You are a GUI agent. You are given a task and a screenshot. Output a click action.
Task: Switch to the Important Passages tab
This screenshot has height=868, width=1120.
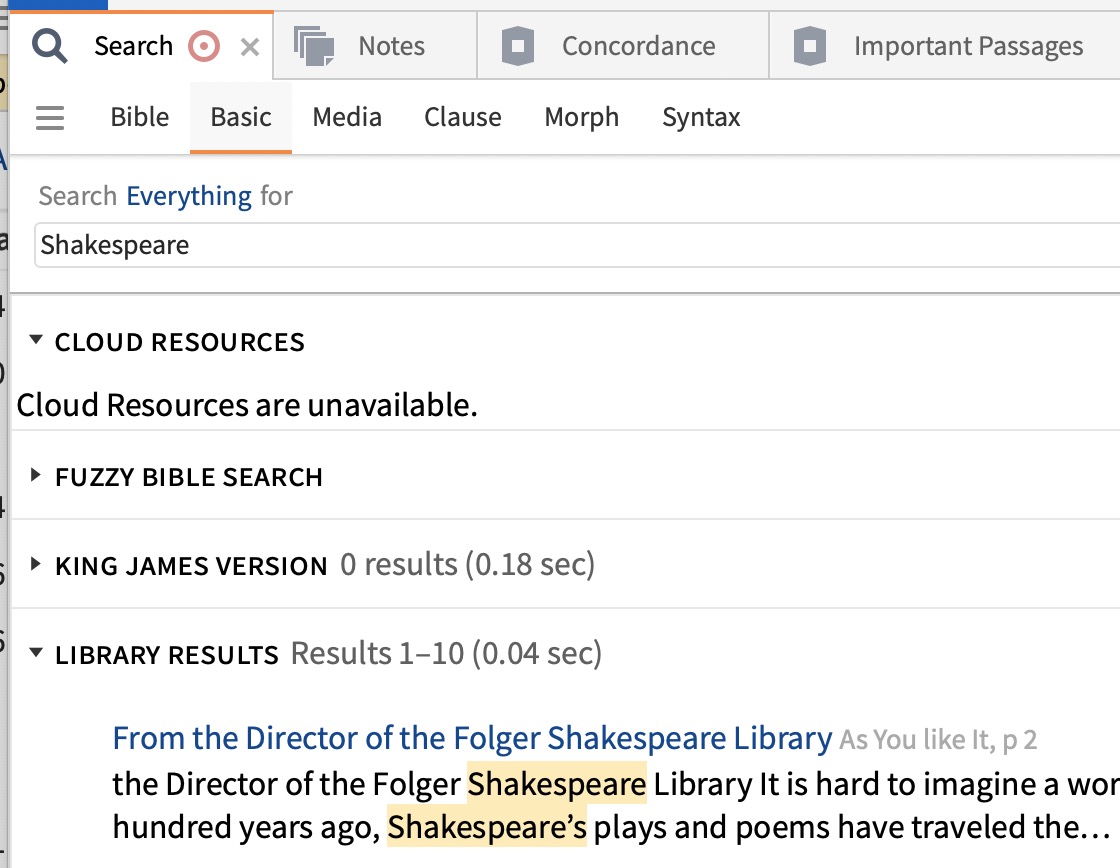point(944,46)
